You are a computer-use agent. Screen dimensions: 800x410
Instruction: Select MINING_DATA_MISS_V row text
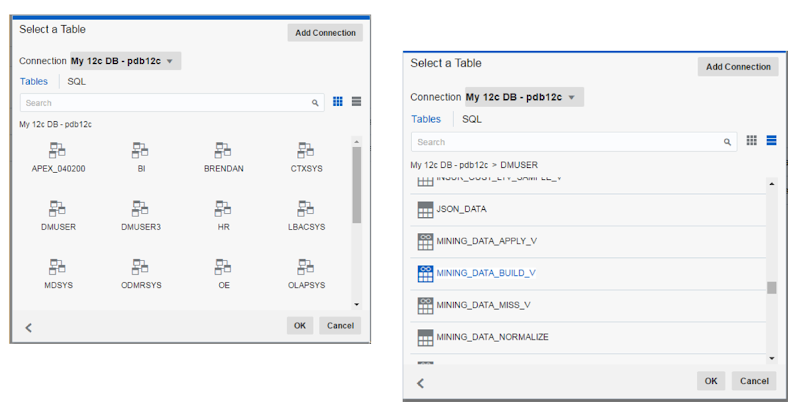coord(483,305)
